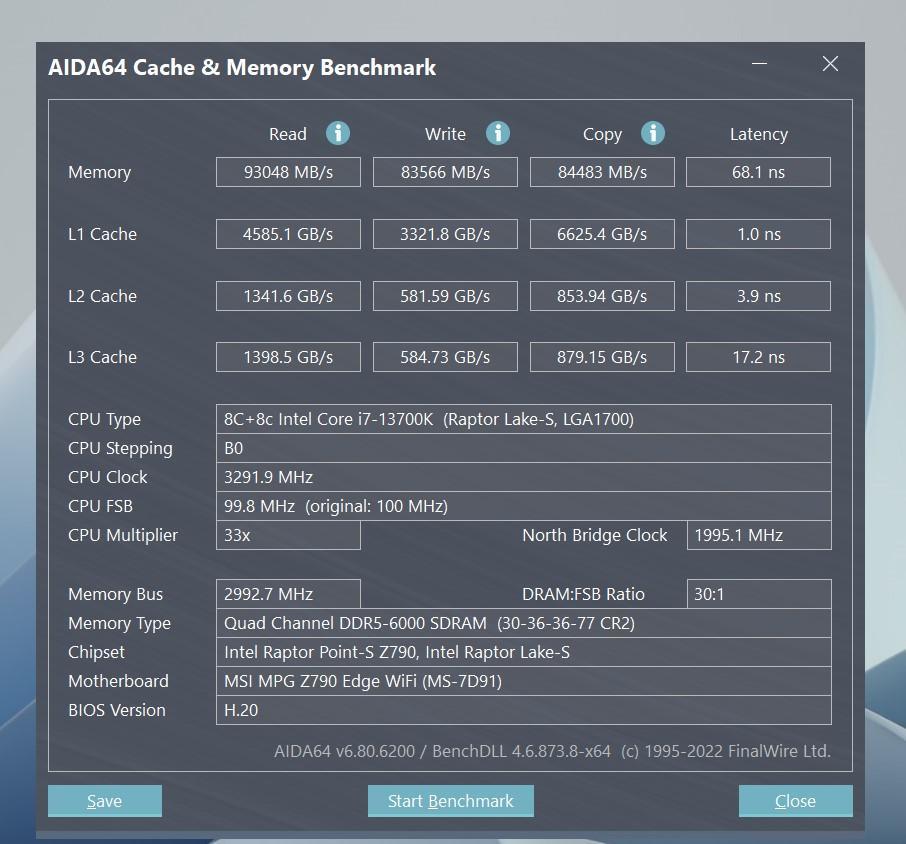Minimize the AIDA64 benchmark window
Viewport: 906px width, 844px height.
[x=759, y=64]
